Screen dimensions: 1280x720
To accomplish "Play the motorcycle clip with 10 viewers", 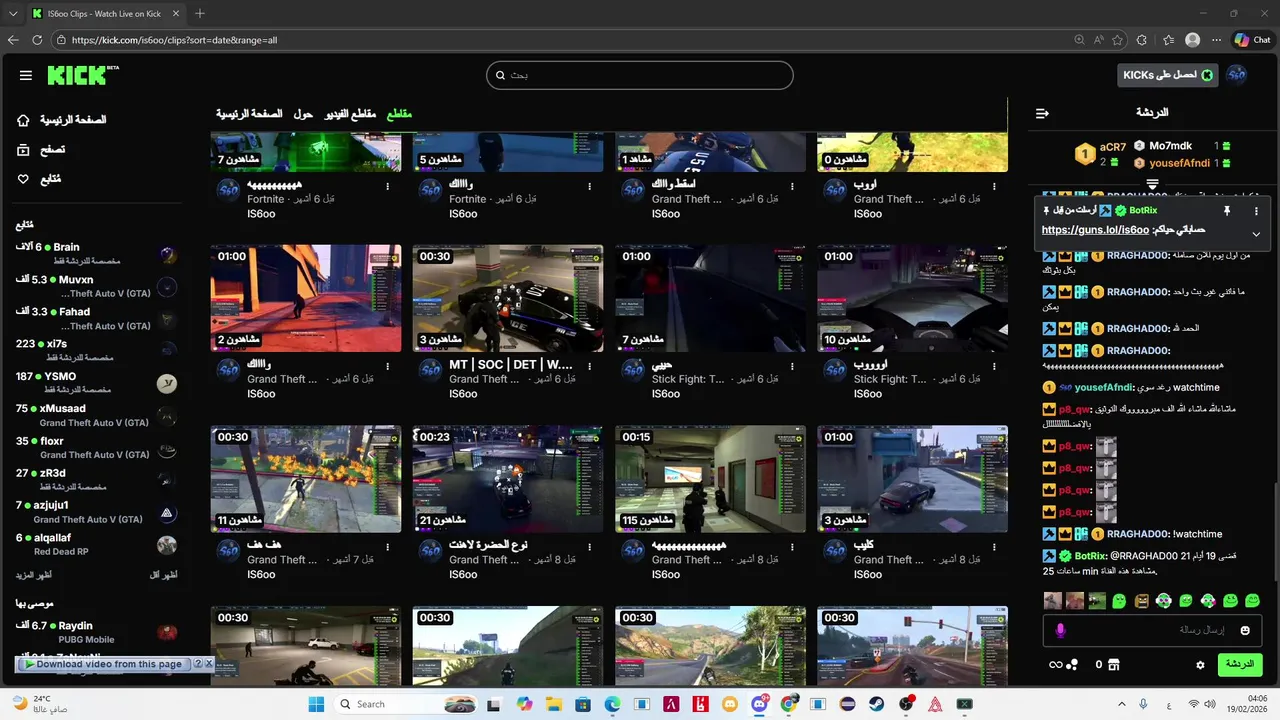I will pos(912,298).
